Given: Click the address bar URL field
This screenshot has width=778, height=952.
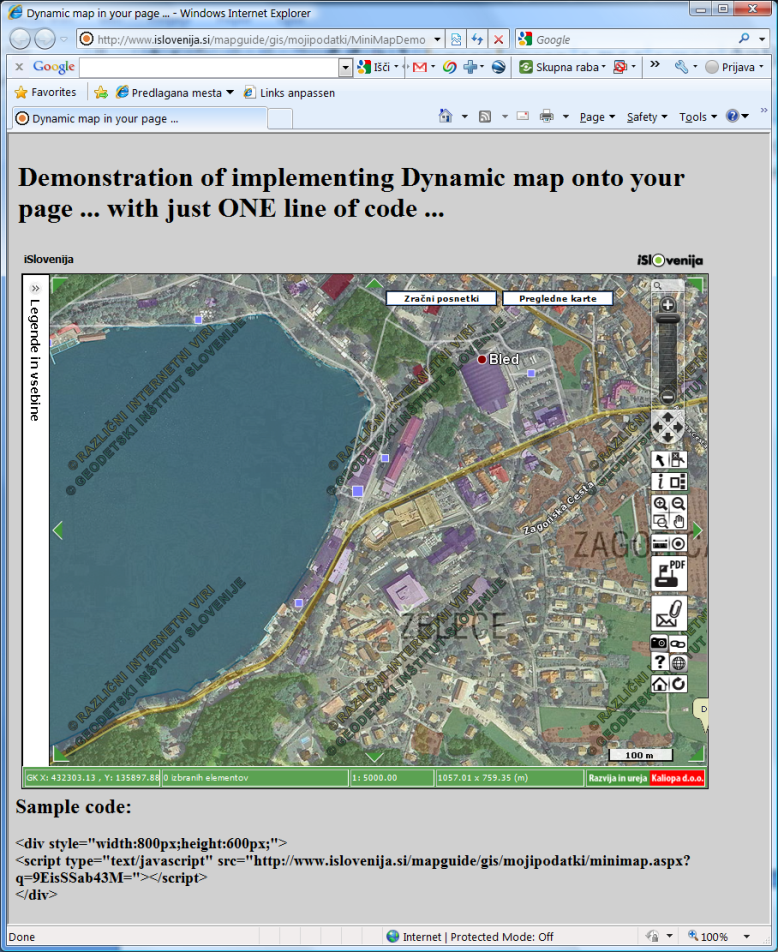Looking at the screenshot, I should tap(261, 39).
